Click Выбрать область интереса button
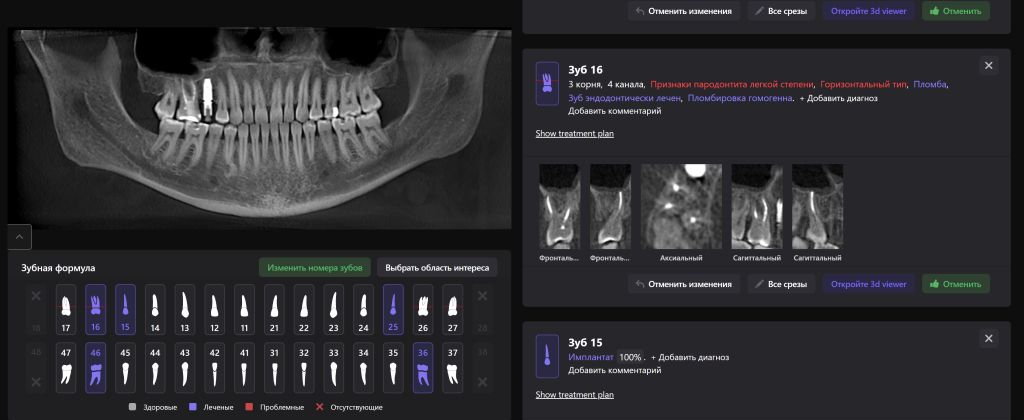 (x=437, y=267)
